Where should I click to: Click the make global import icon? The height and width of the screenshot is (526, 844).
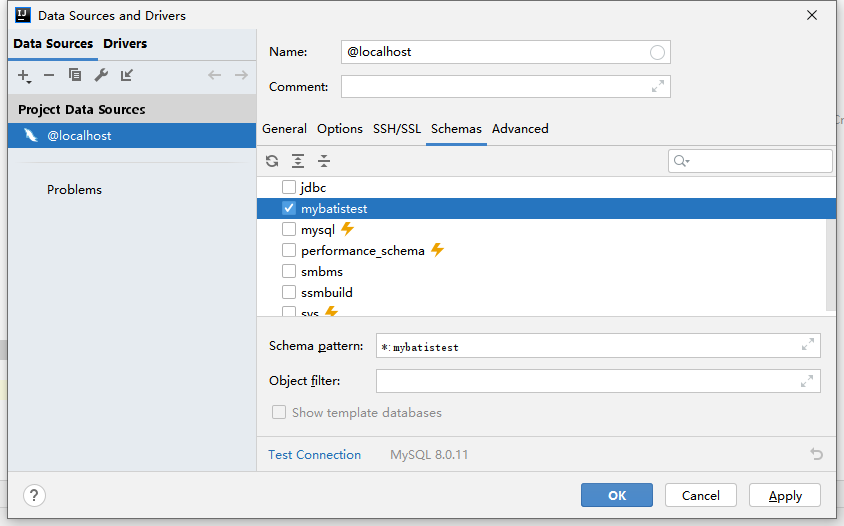point(127,75)
